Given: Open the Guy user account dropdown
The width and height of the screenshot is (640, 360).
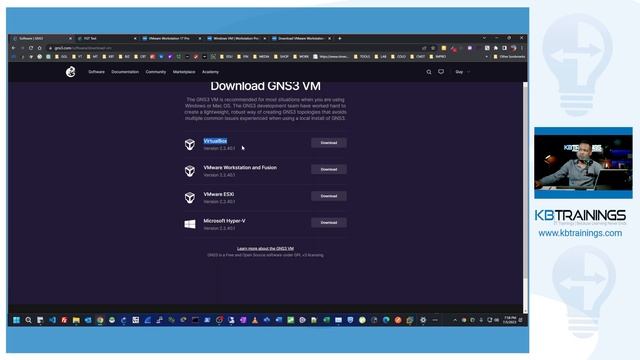Looking at the screenshot, I should (x=462, y=72).
